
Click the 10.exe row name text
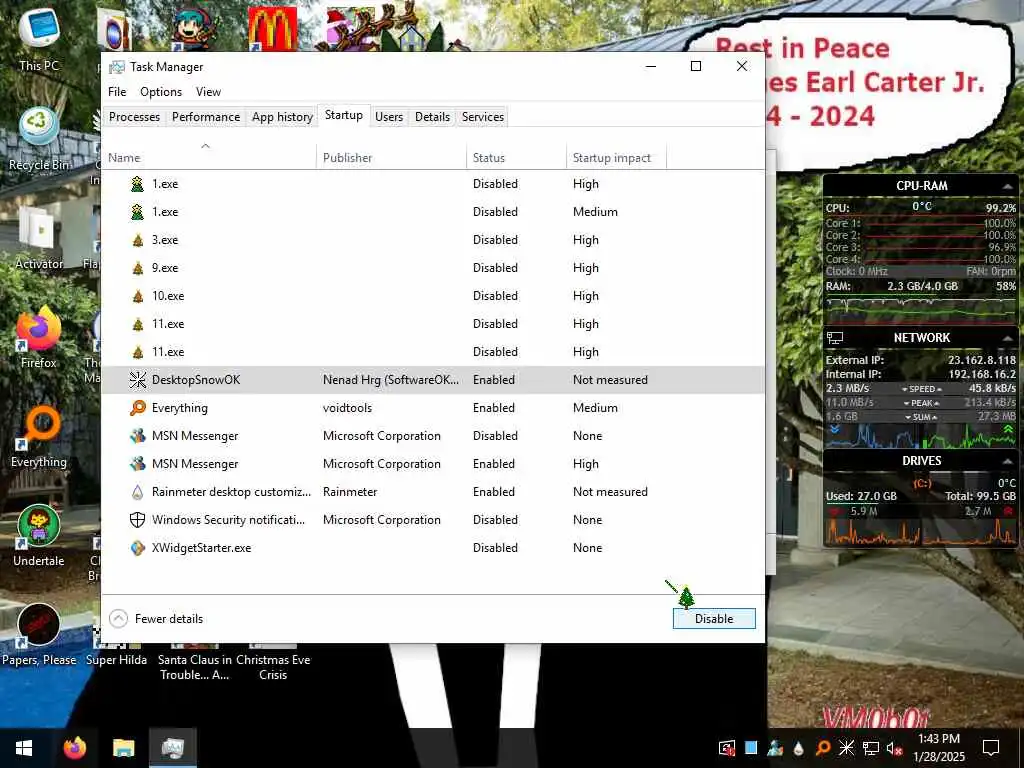(x=168, y=296)
